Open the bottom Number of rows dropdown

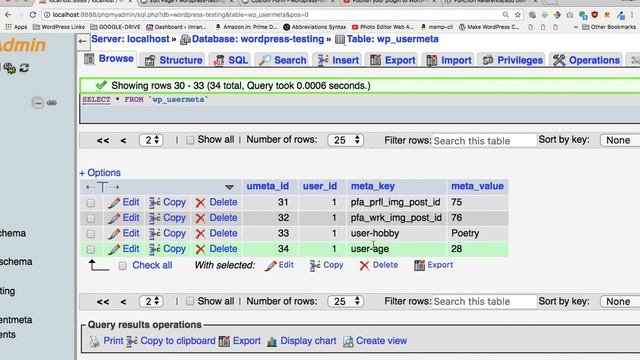pos(345,301)
